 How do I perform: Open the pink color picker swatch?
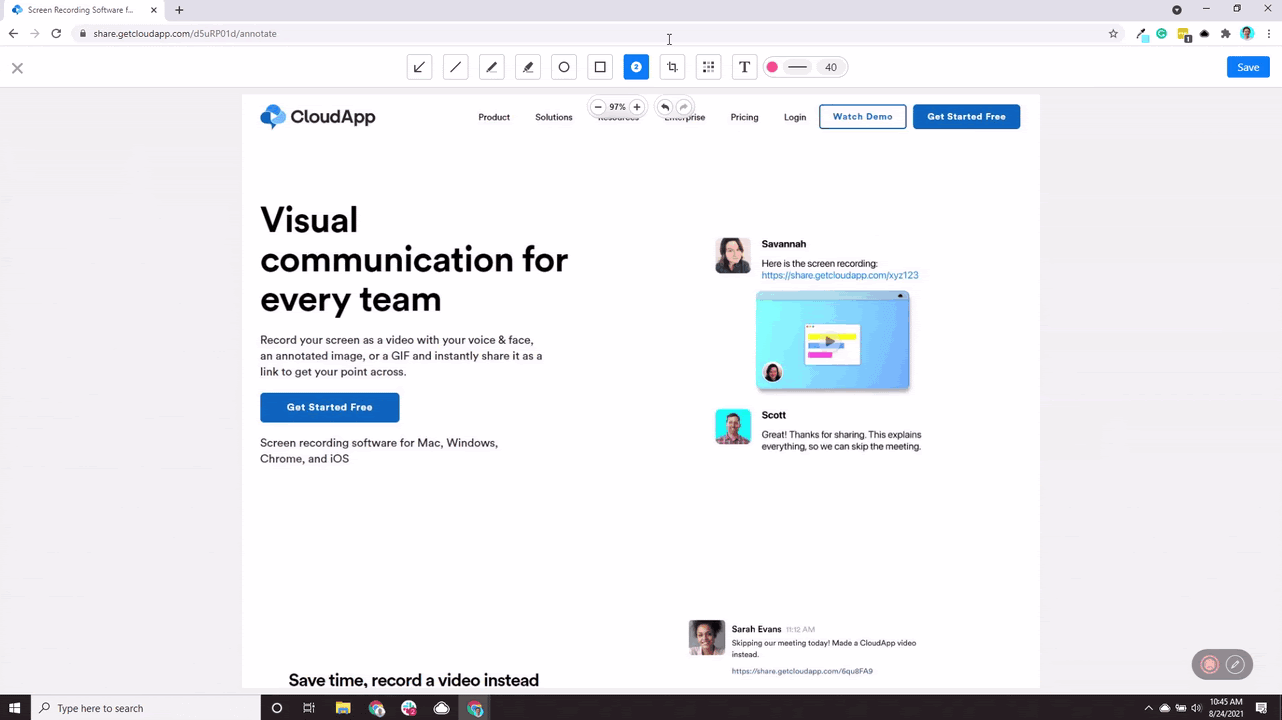click(x=772, y=67)
